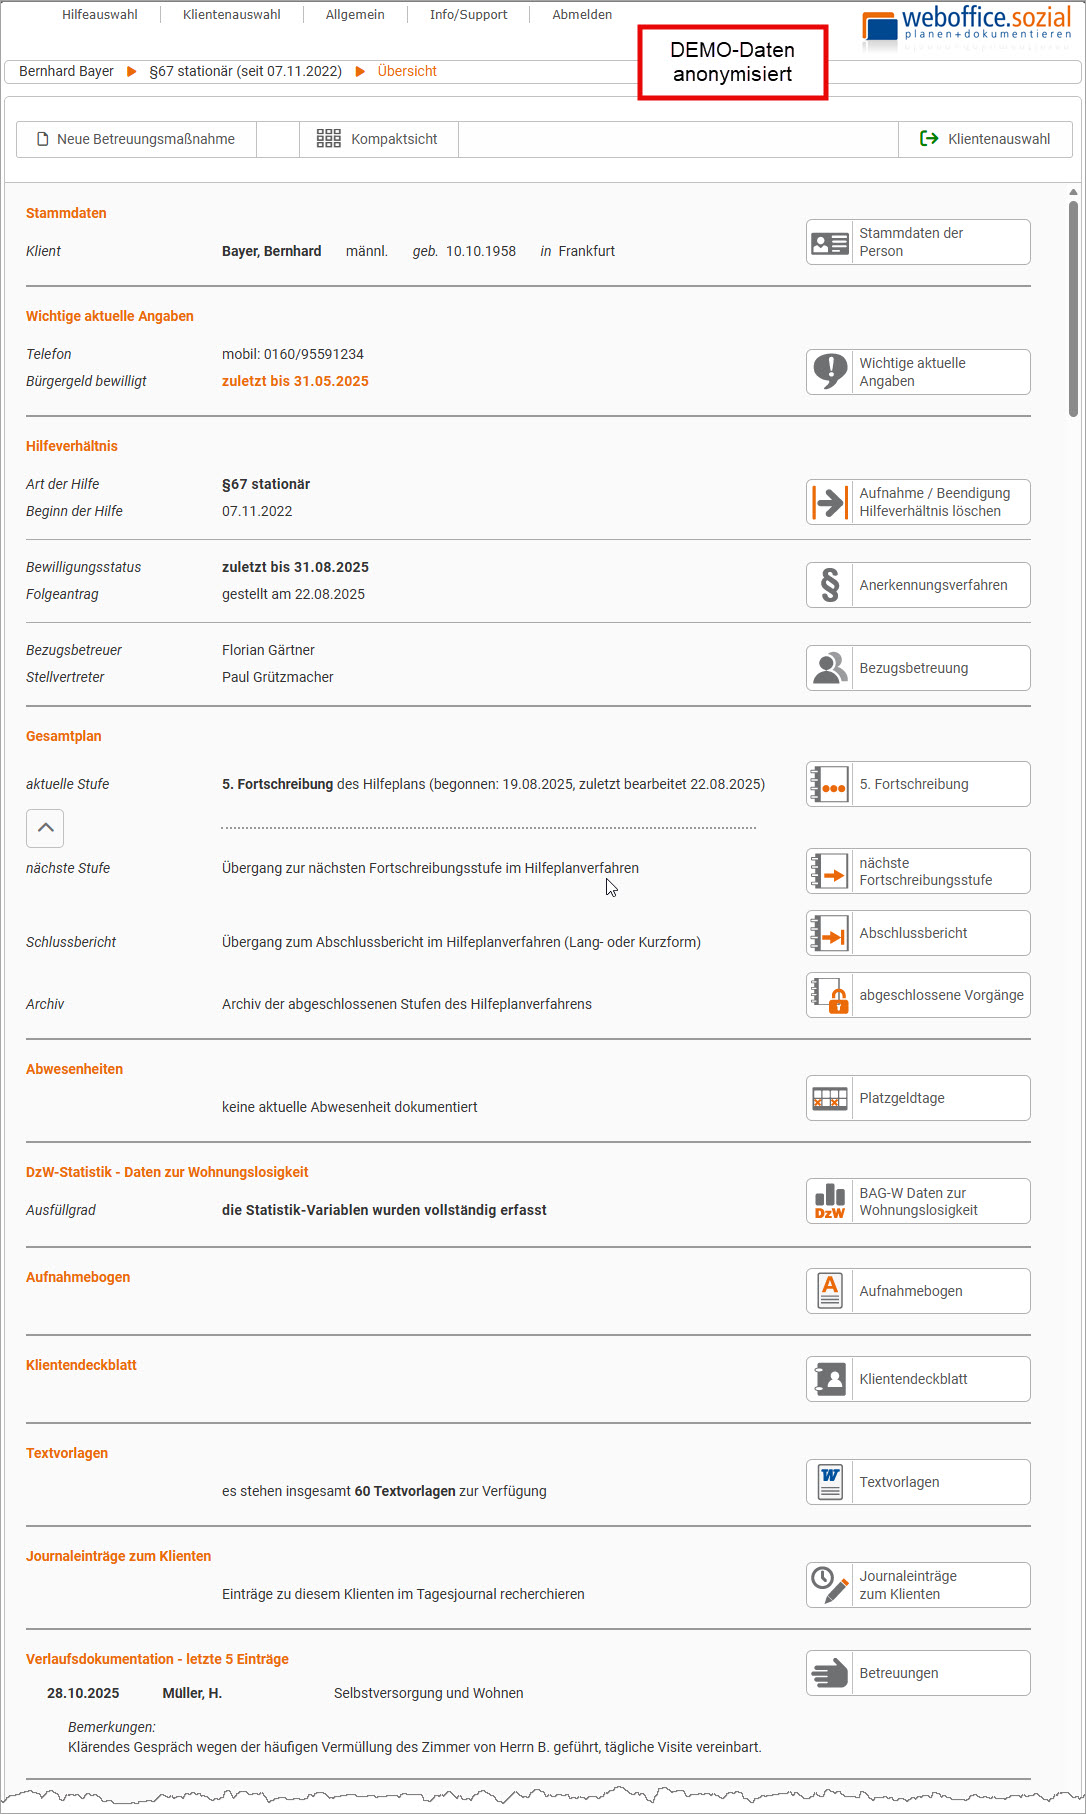1086x1814 pixels.
Task: Open the locked abgeschlossene Vorgänge icon
Action: (x=830, y=995)
